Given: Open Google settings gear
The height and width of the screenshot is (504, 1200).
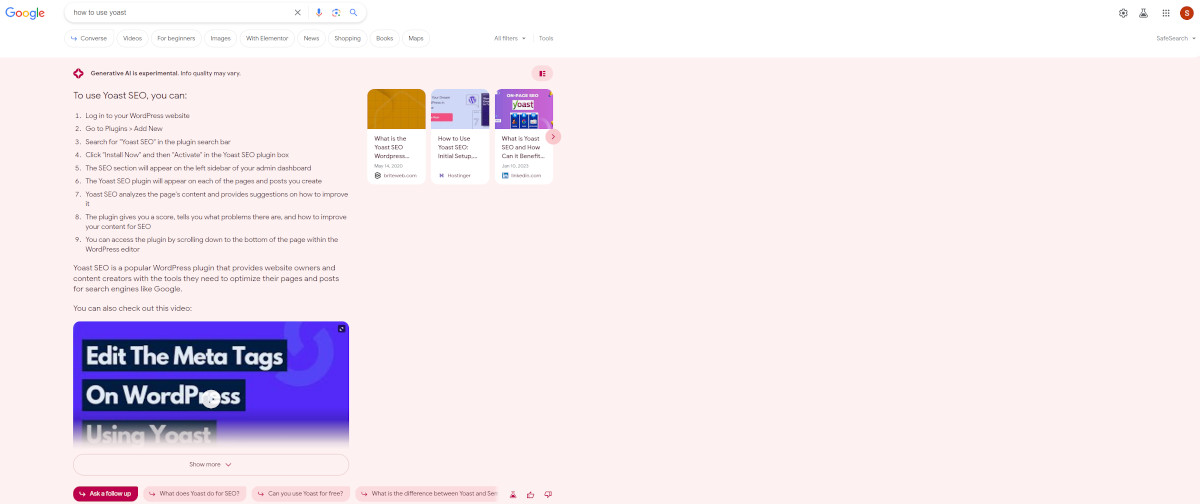Looking at the screenshot, I should pyautogui.click(x=1123, y=13).
